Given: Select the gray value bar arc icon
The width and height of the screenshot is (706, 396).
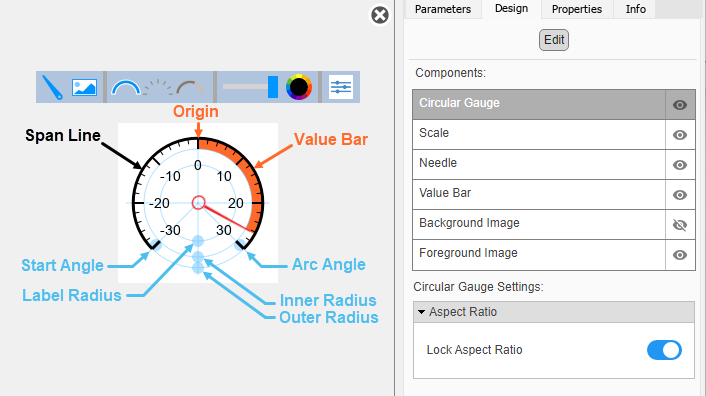Looking at the screenshot, I should pyautogui.click(x=190, y=87).
